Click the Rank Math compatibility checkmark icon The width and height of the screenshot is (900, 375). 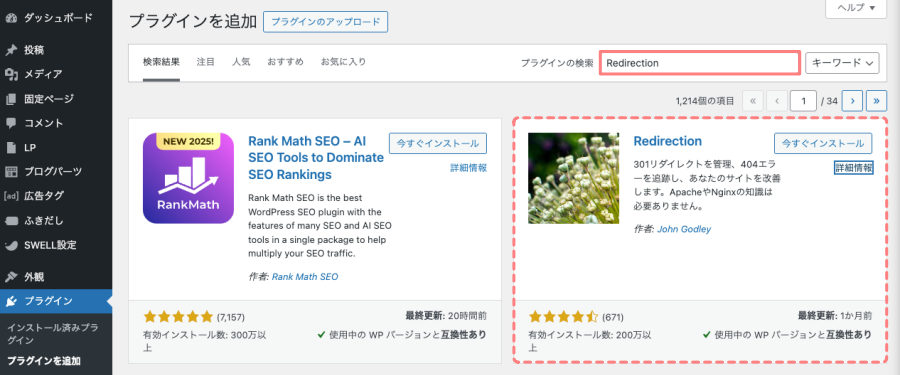point(321,334)
